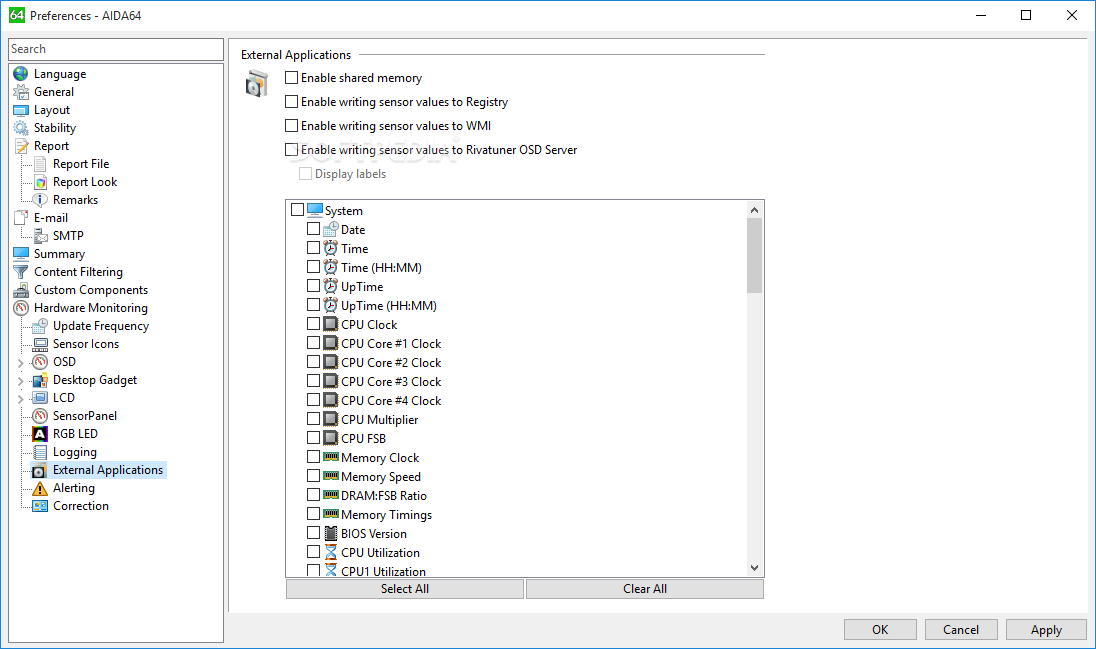Viewport: 1096px width, 649px height.
Task: Click the General settings icon
Action: pyautogui.click(x=21, y=92)
